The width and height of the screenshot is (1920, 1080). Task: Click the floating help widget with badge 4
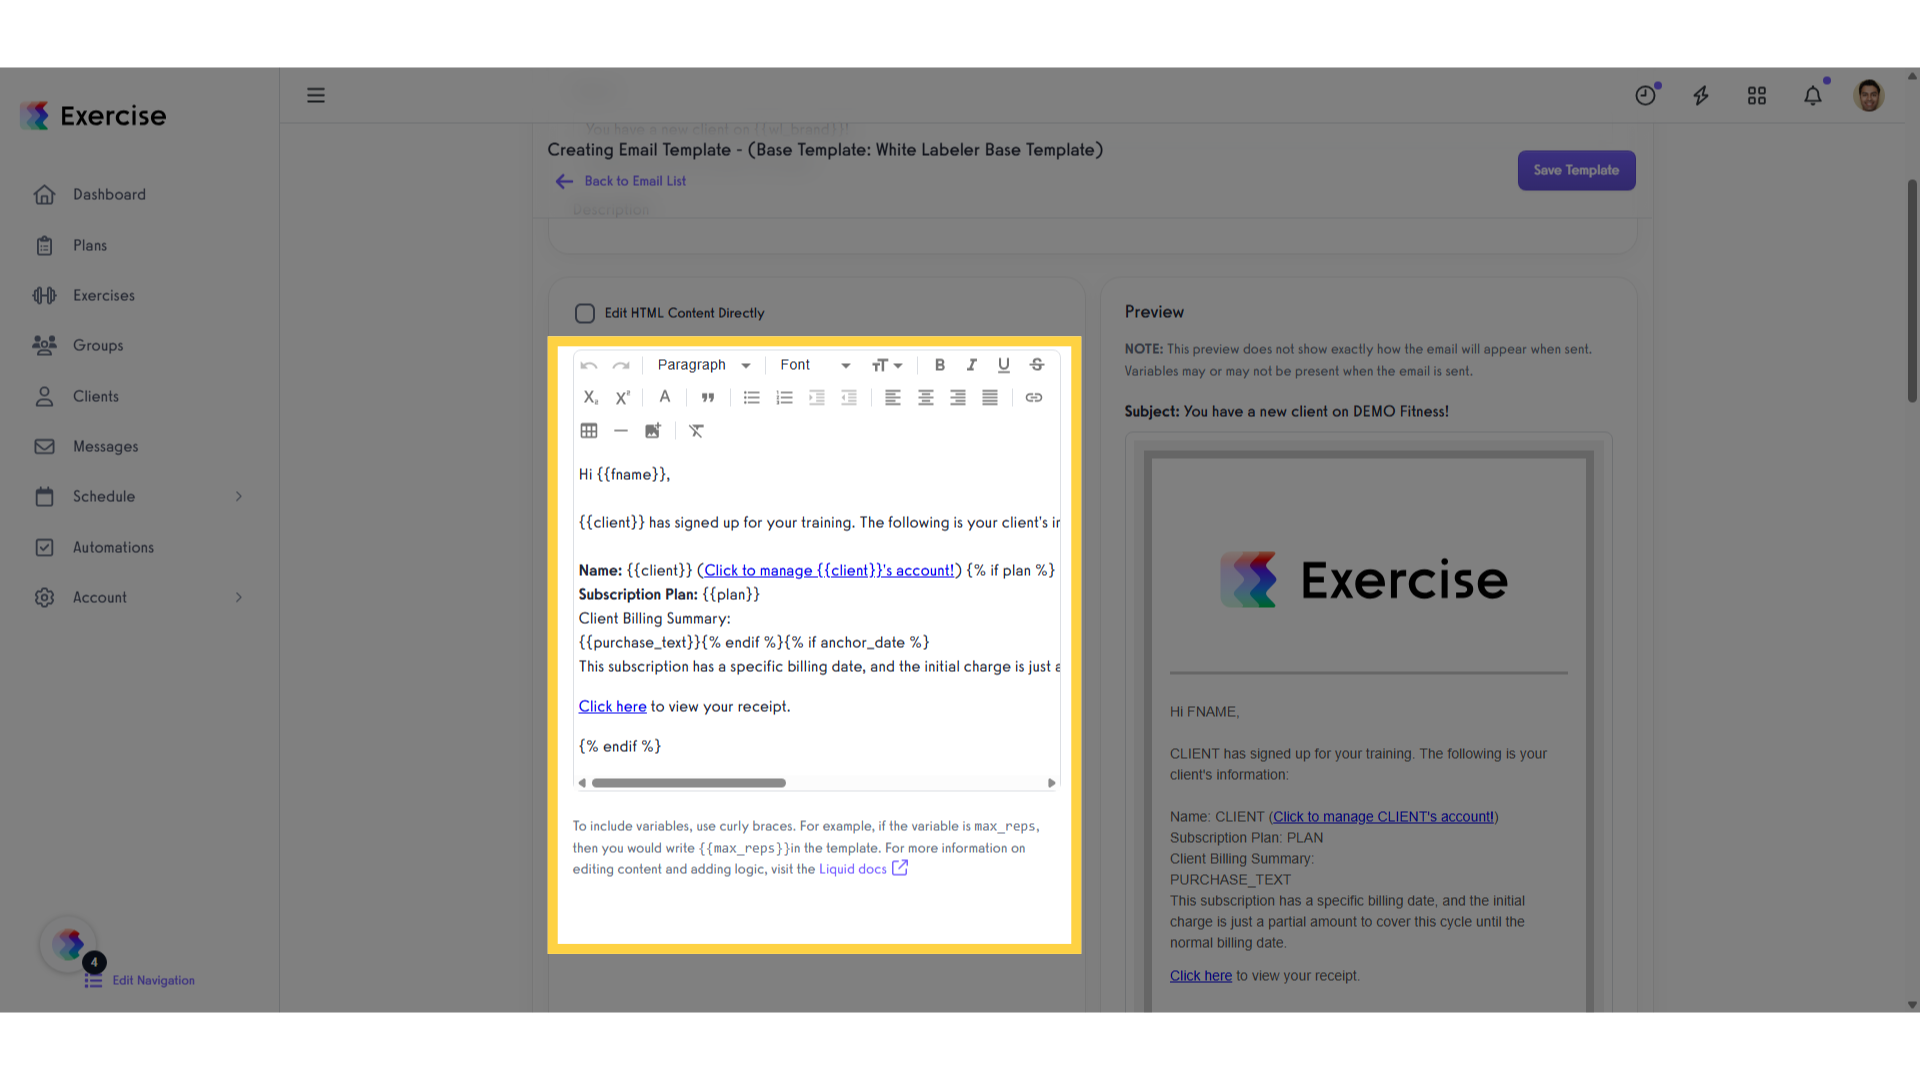tap(69, 944)
